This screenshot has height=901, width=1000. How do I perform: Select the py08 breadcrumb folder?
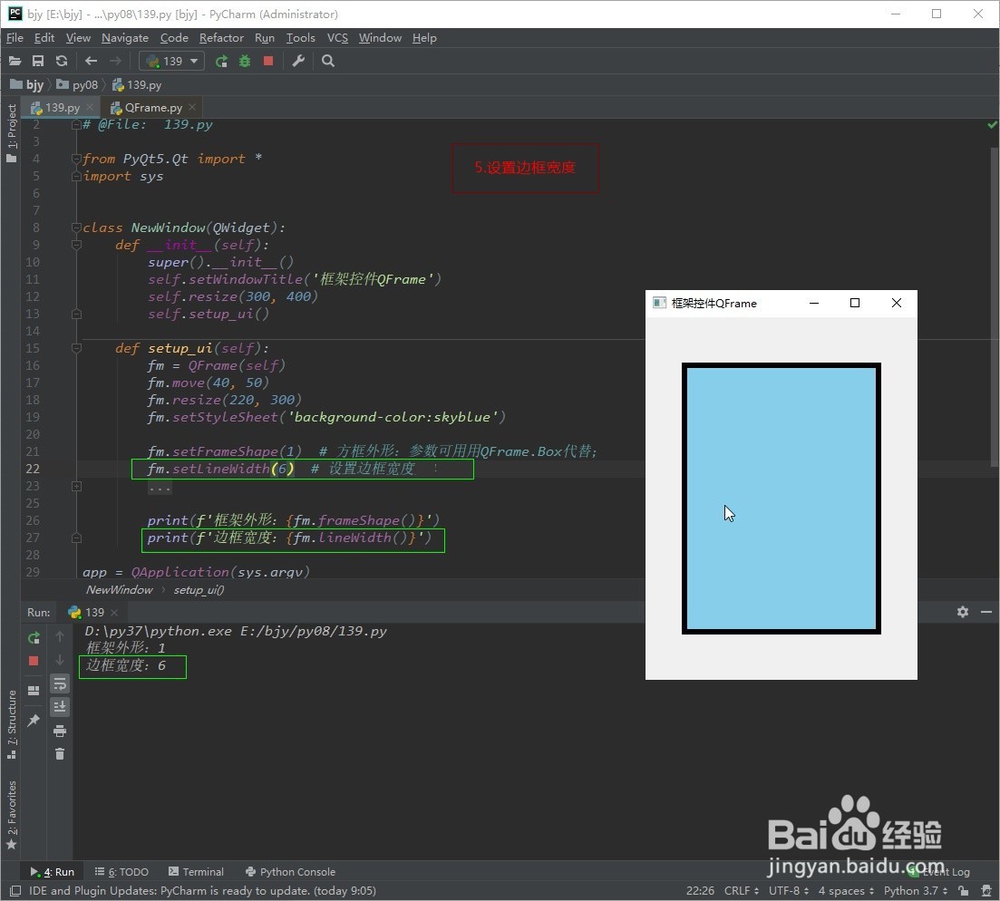[78, 85]
